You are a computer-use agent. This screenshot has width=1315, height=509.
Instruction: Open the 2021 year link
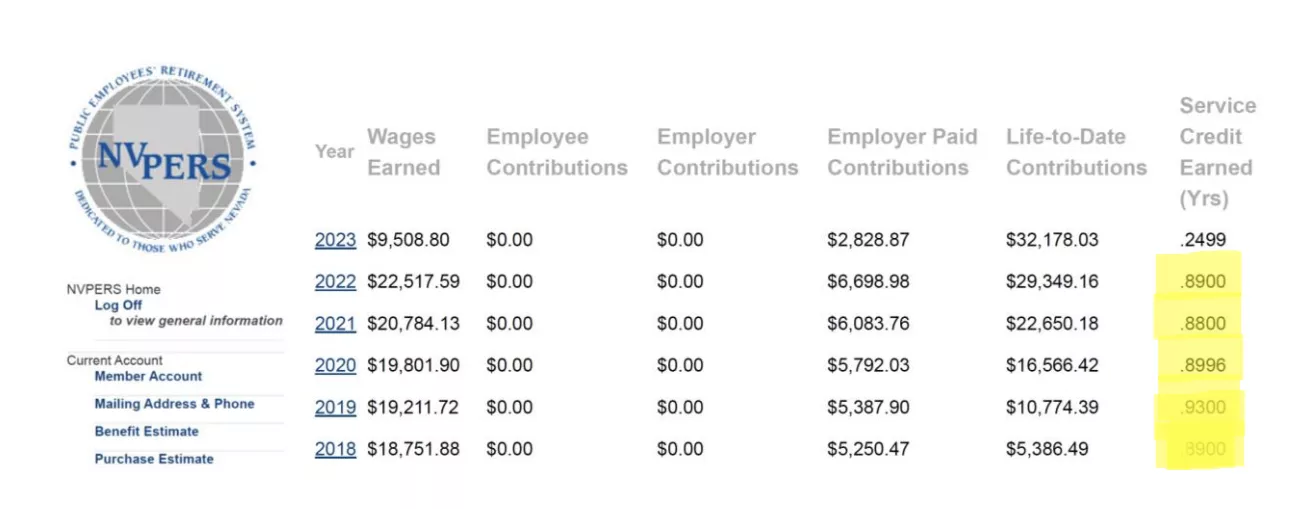(x=335, y=324)
